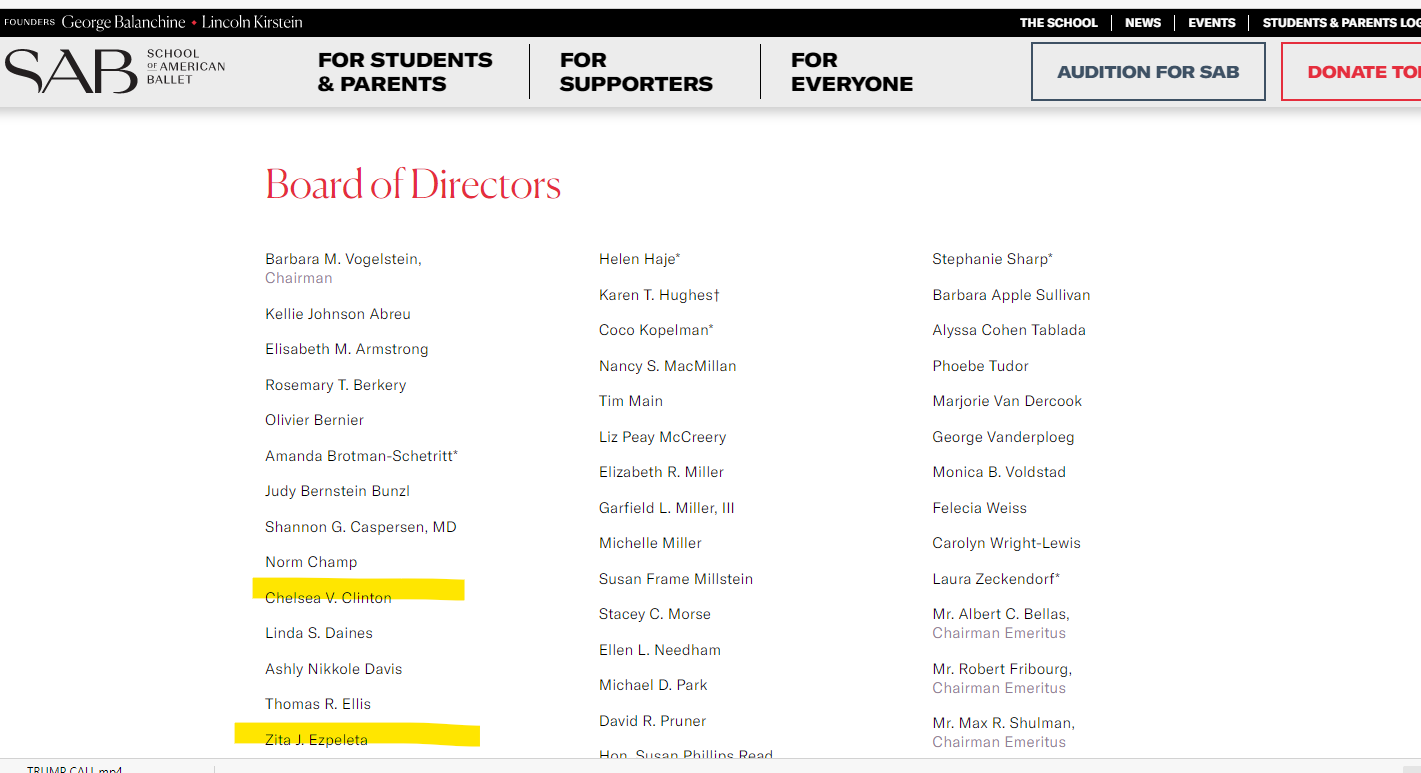Click the red Donate button
Screen dimensions: 1421x773
point(1351,72)
